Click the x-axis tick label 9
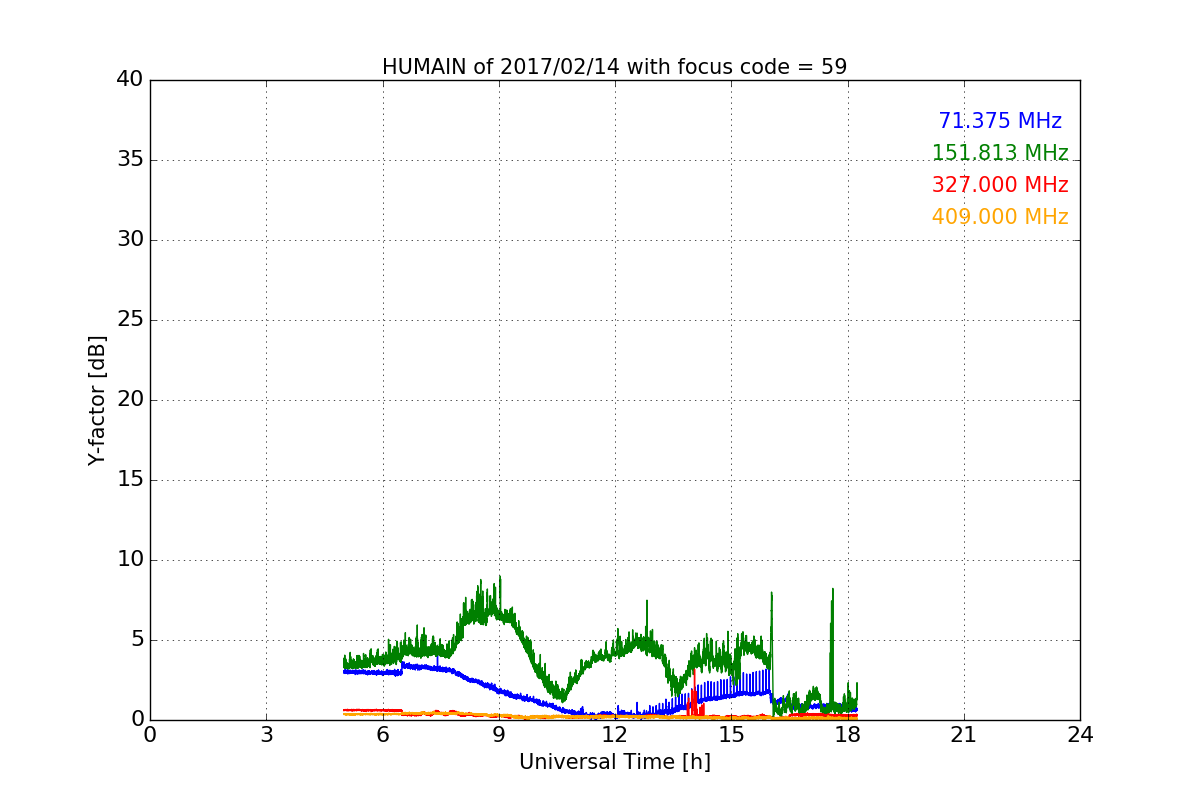 point(499,735)
